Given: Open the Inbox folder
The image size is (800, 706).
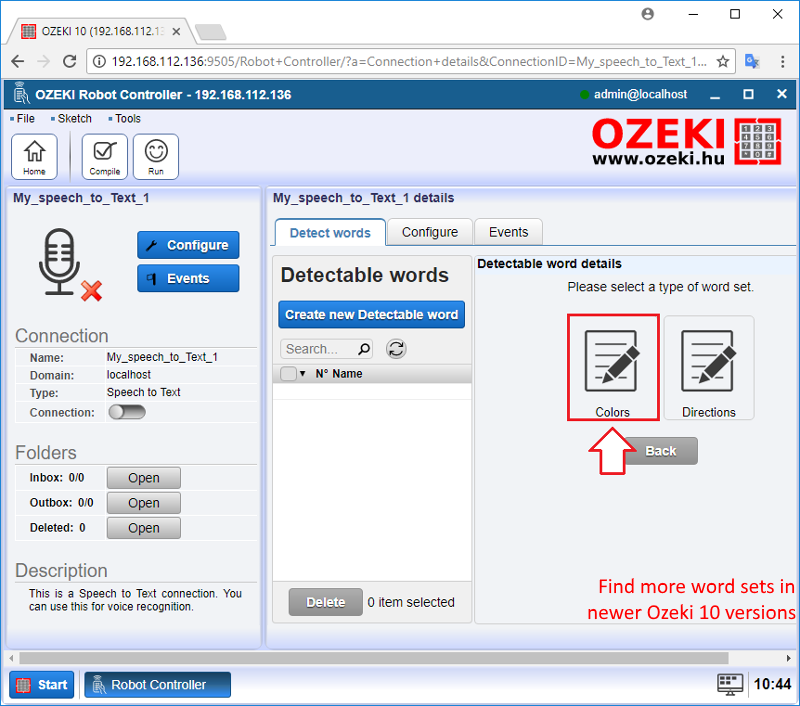Looking at the screenshot, I should (x=144, y=478).
